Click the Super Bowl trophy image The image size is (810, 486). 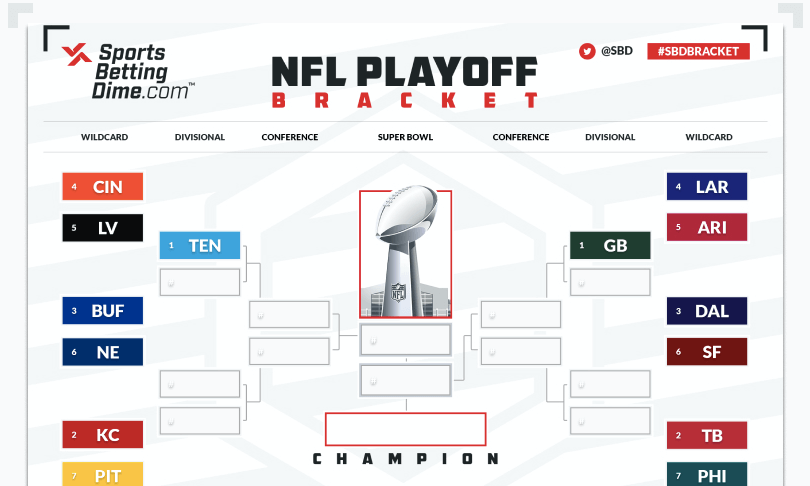[x=406, y=253]
